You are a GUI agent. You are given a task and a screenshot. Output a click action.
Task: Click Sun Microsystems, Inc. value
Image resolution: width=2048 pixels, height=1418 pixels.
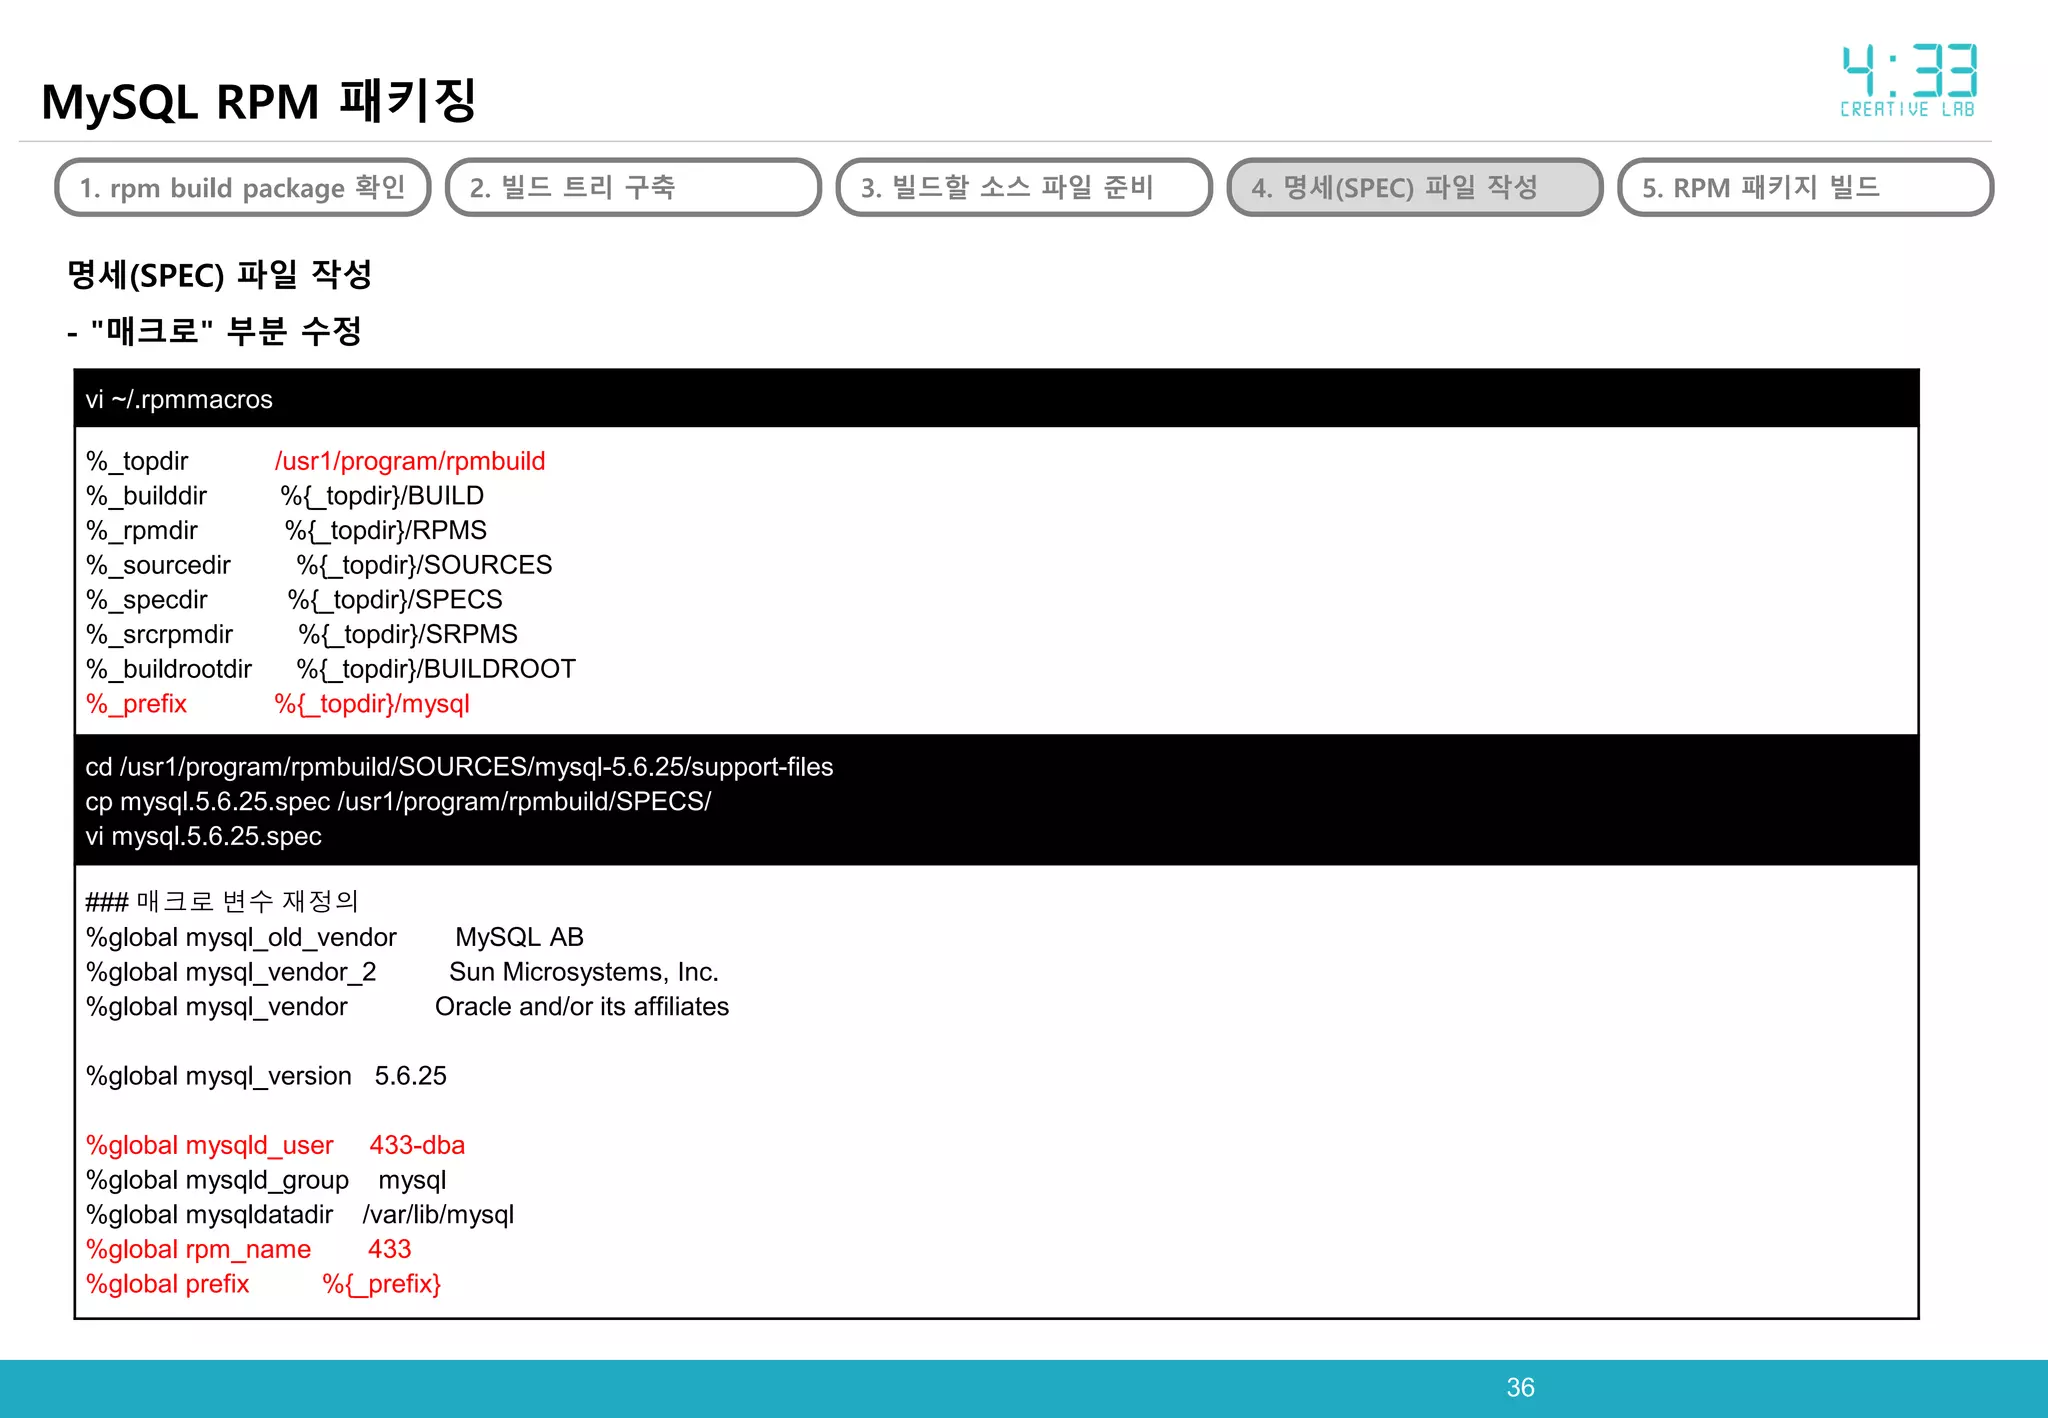(x=584, y=972)
